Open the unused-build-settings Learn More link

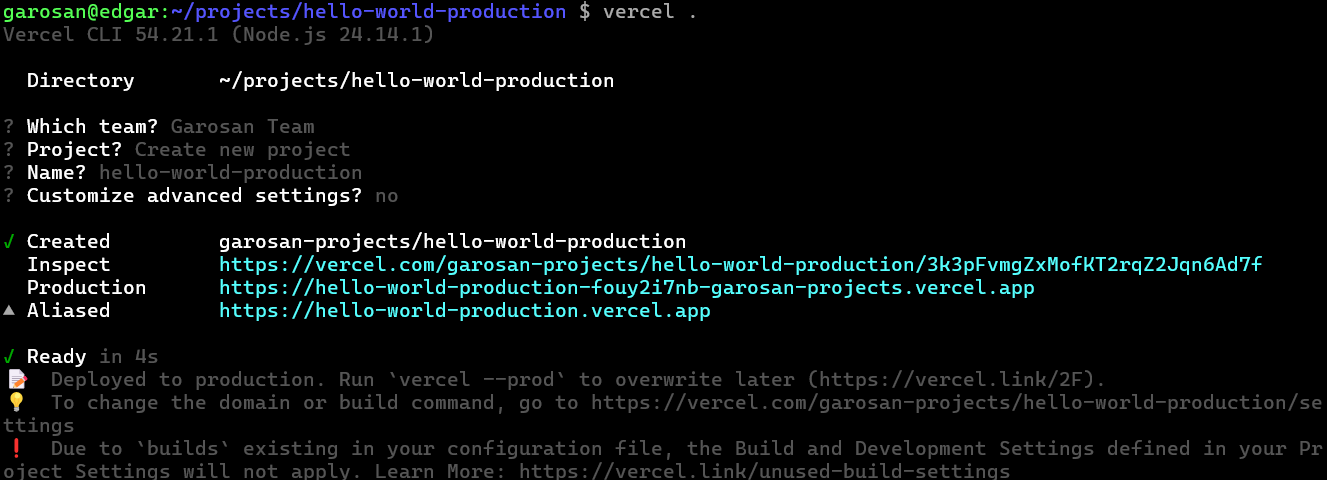(x=764, y=472)
